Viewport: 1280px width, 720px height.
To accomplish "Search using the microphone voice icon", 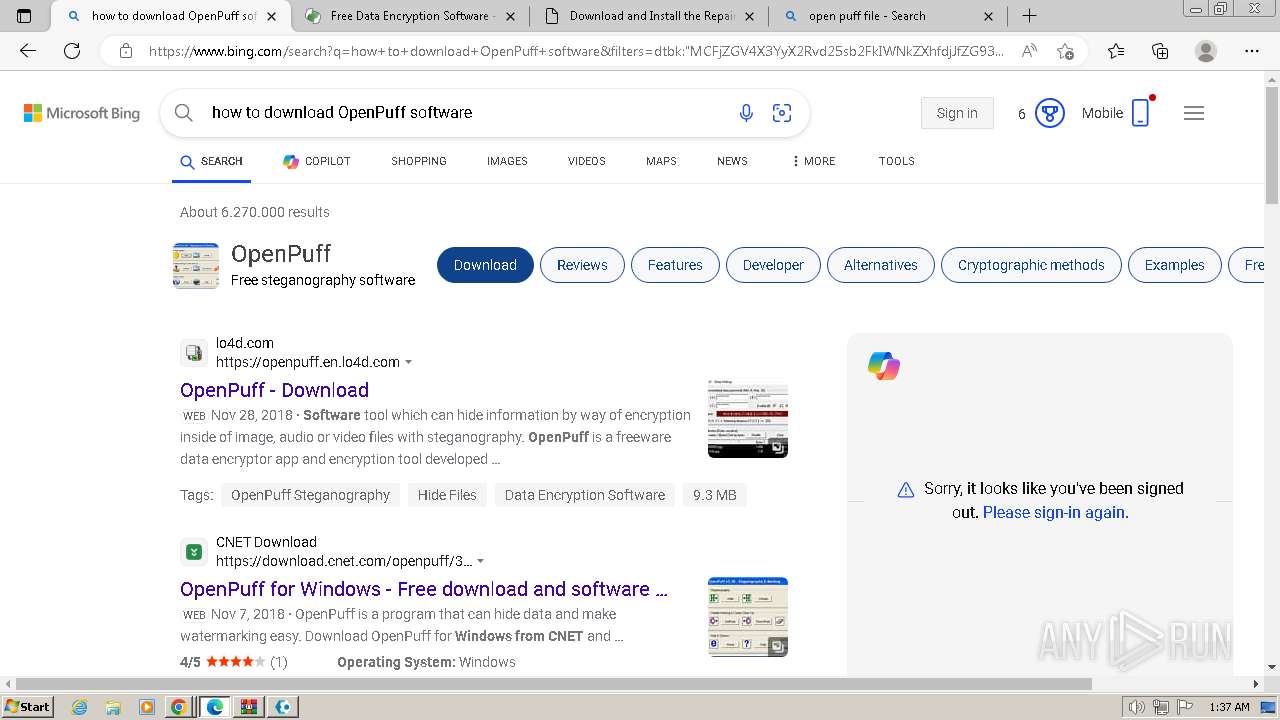I will point(746,113).
